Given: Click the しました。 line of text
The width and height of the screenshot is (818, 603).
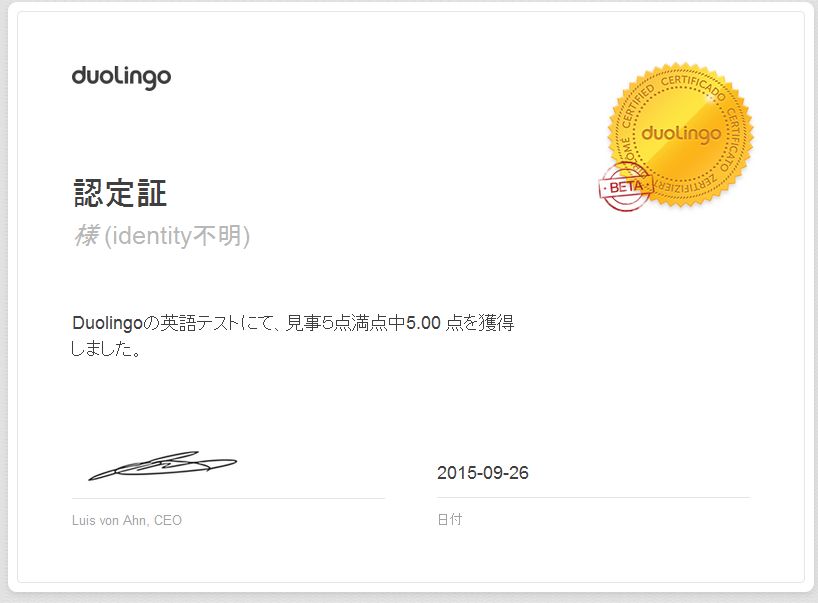Looking at the screenshot, I should coord(106,348).
